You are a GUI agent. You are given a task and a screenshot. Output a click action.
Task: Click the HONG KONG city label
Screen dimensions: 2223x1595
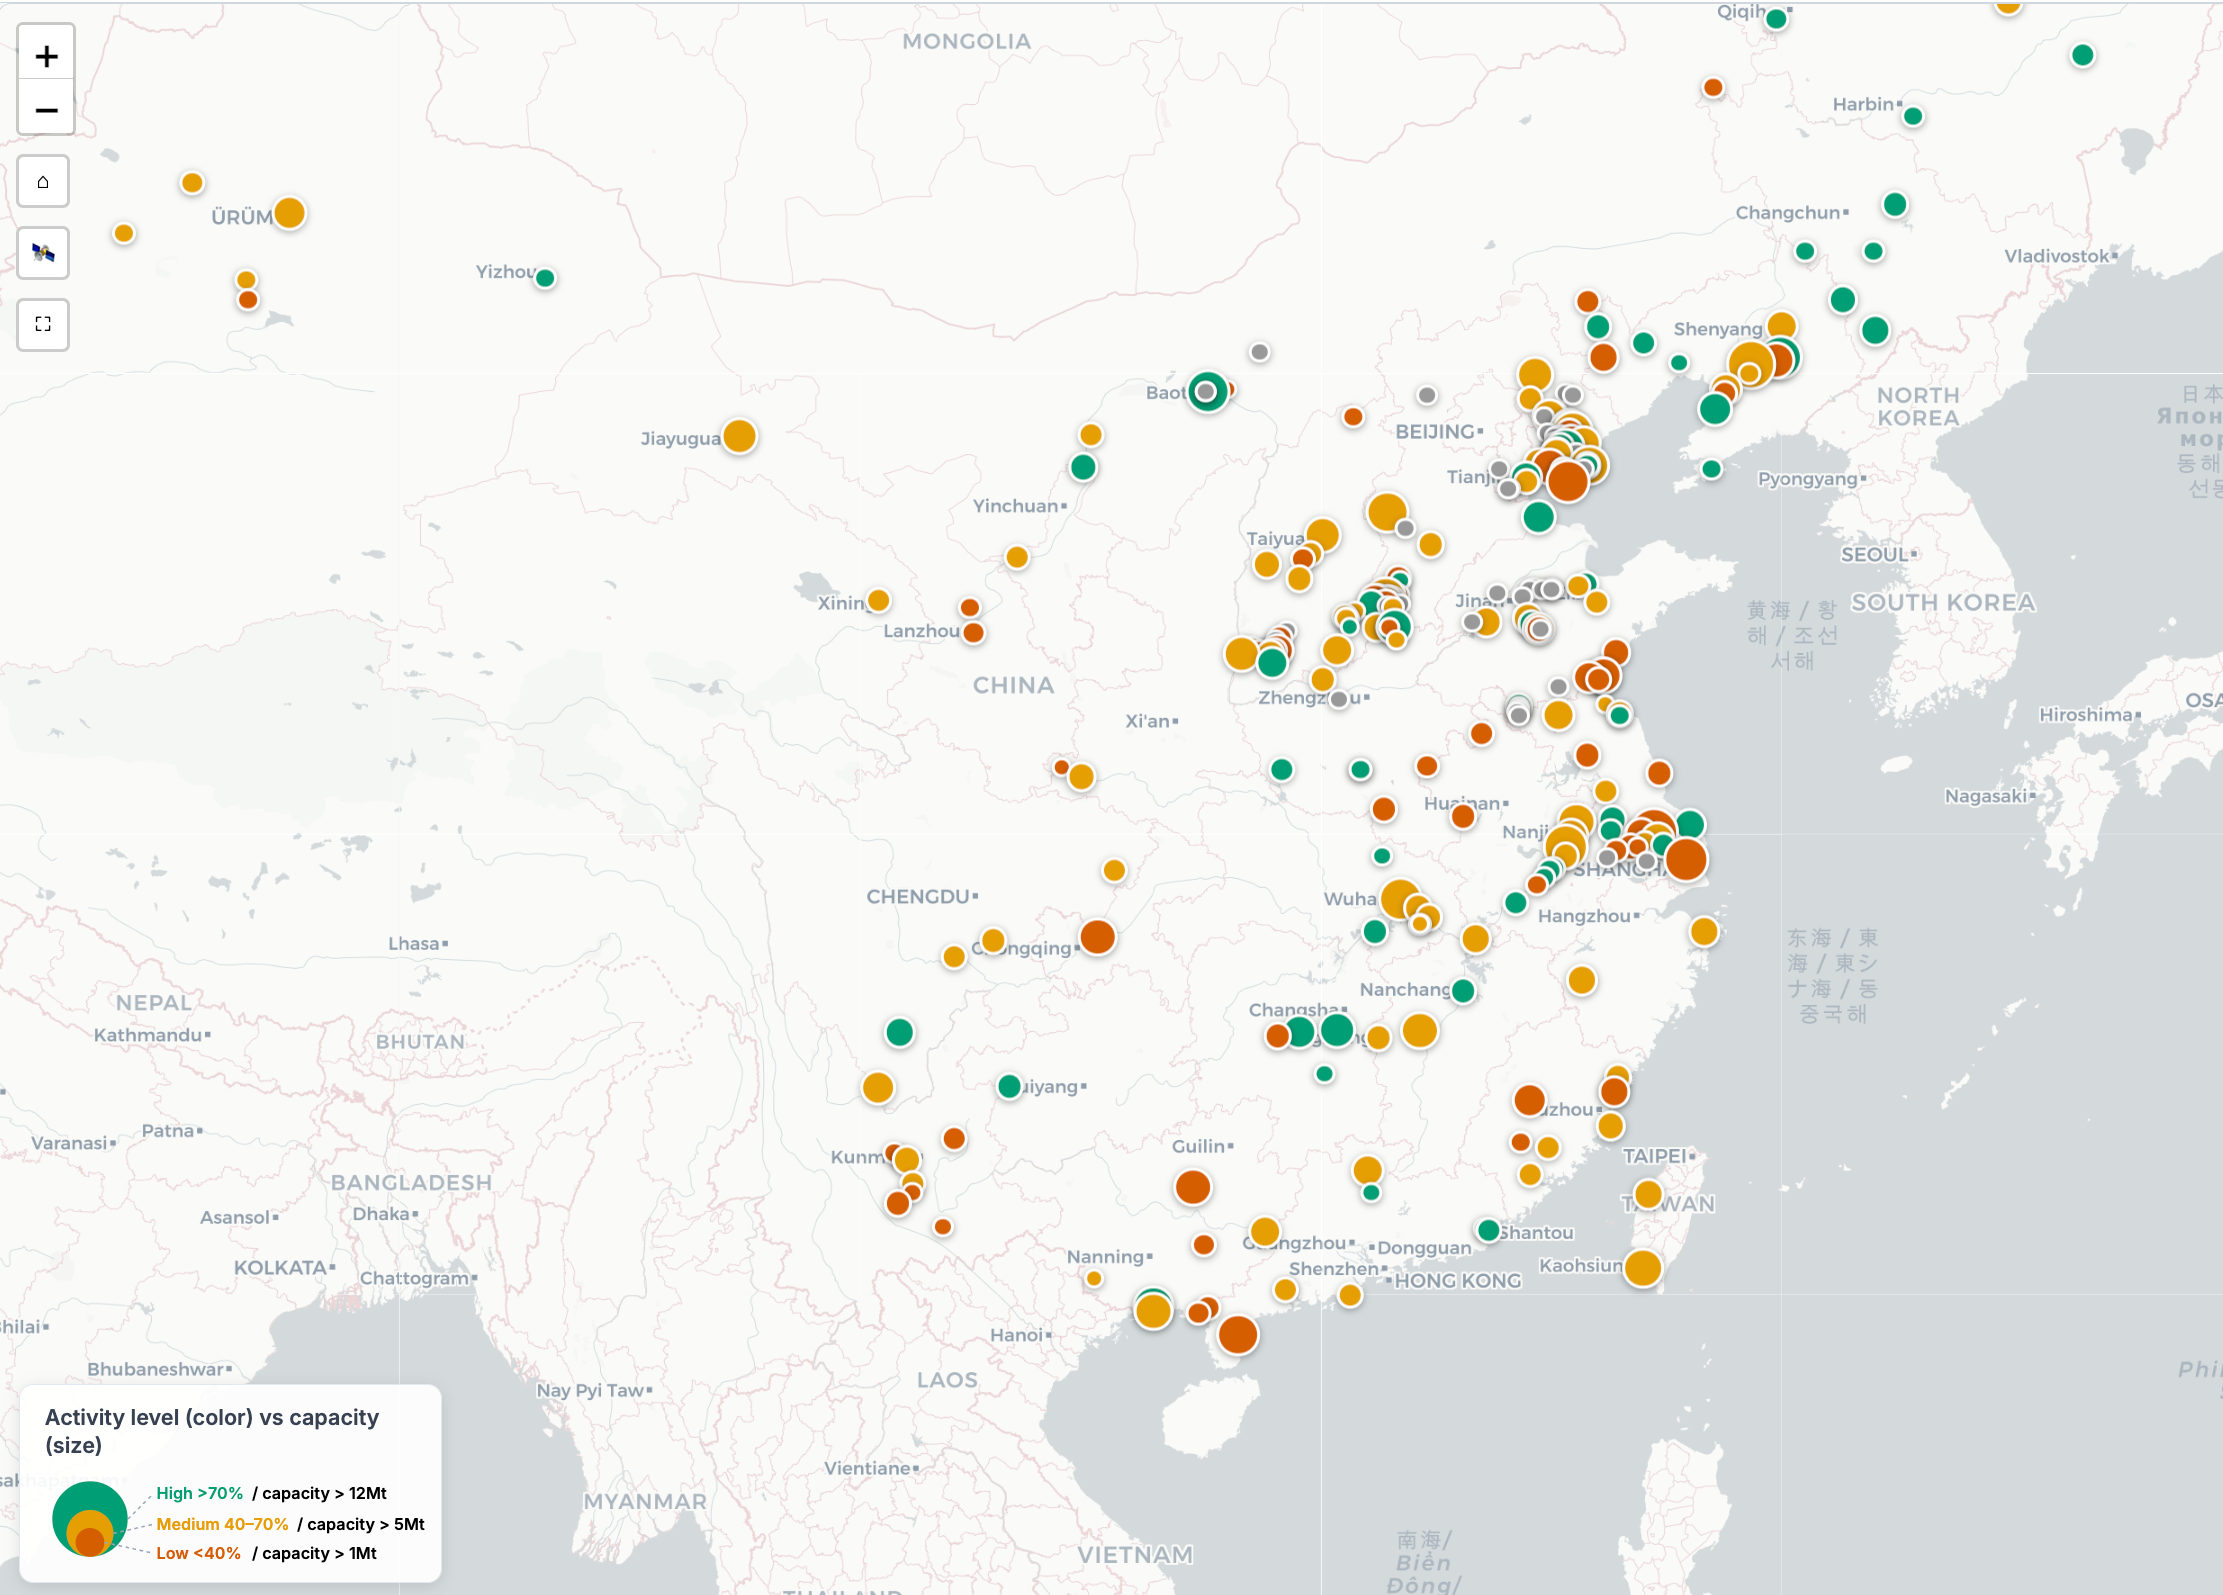pyautogui.click(x=1457, y=1281)
